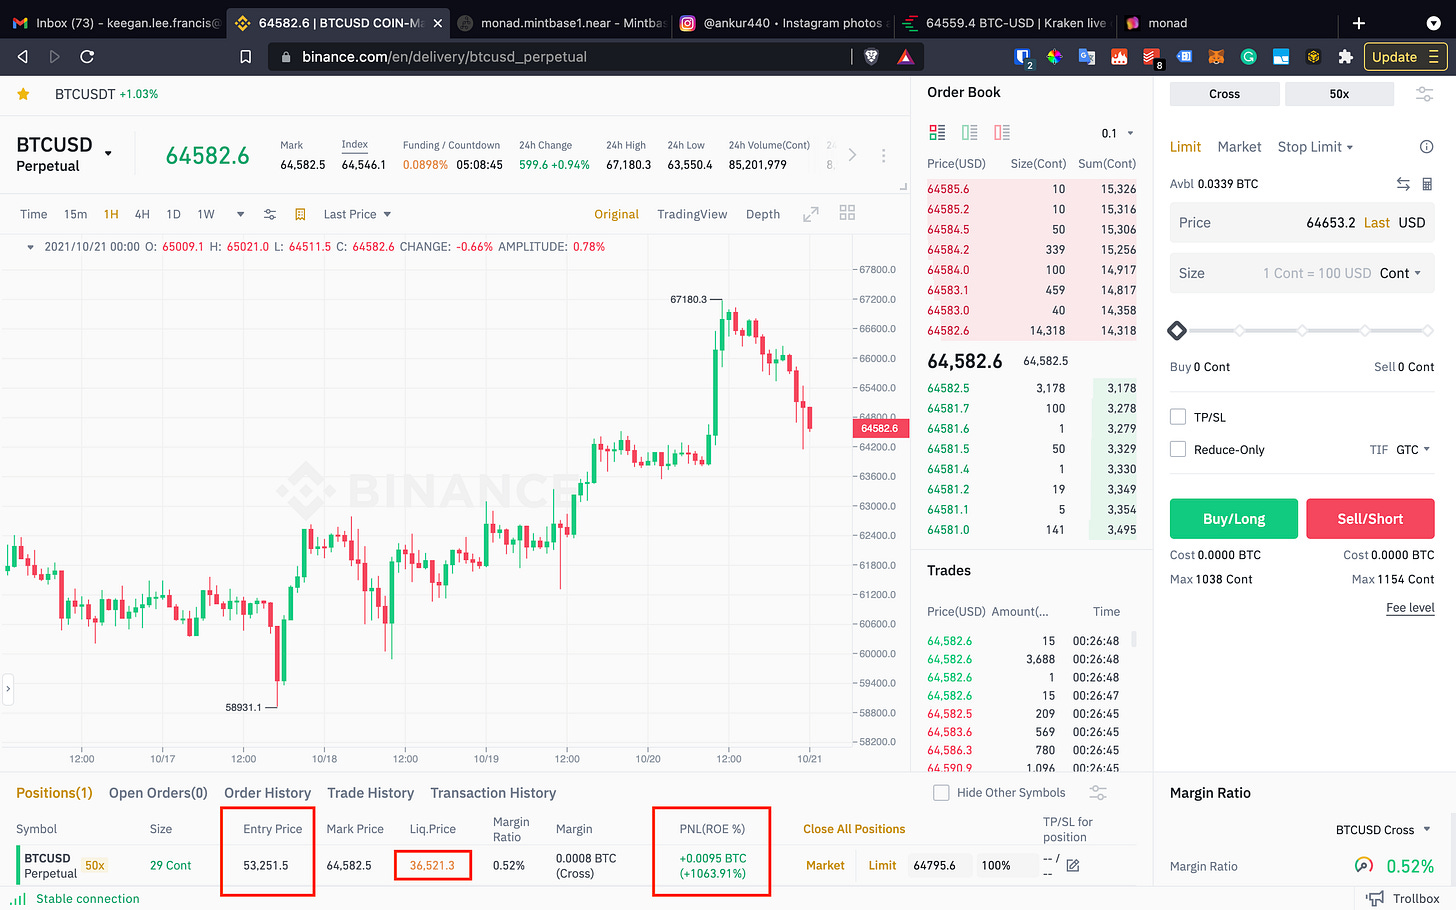The height and width of the screenshot is (910, 1456).
Task: Click the order info help icon
Action: (1427, 147)
